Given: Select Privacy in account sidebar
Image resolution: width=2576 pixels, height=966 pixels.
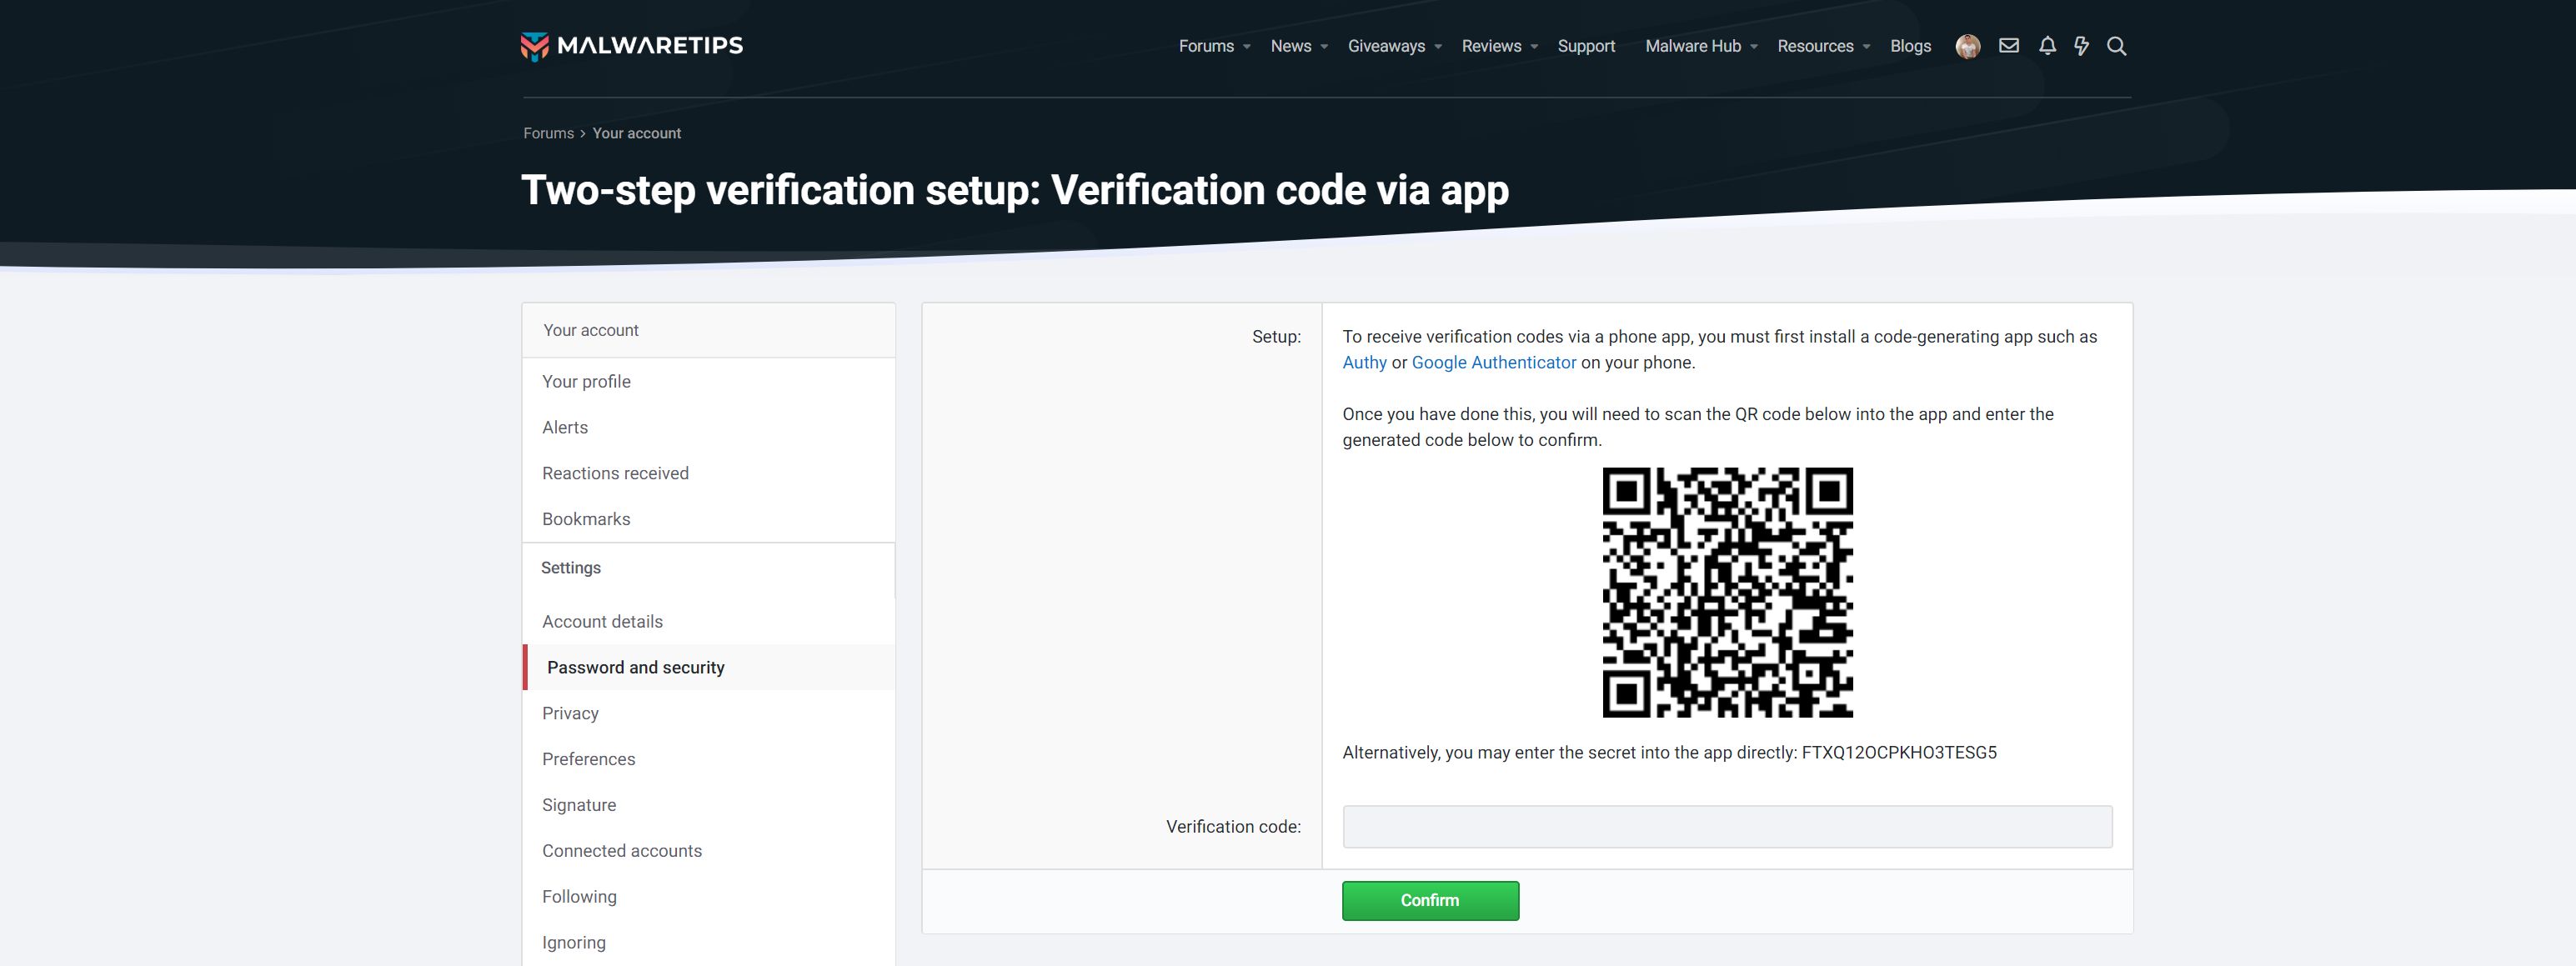Looking at the screenshot, I should tap(570, 713).
